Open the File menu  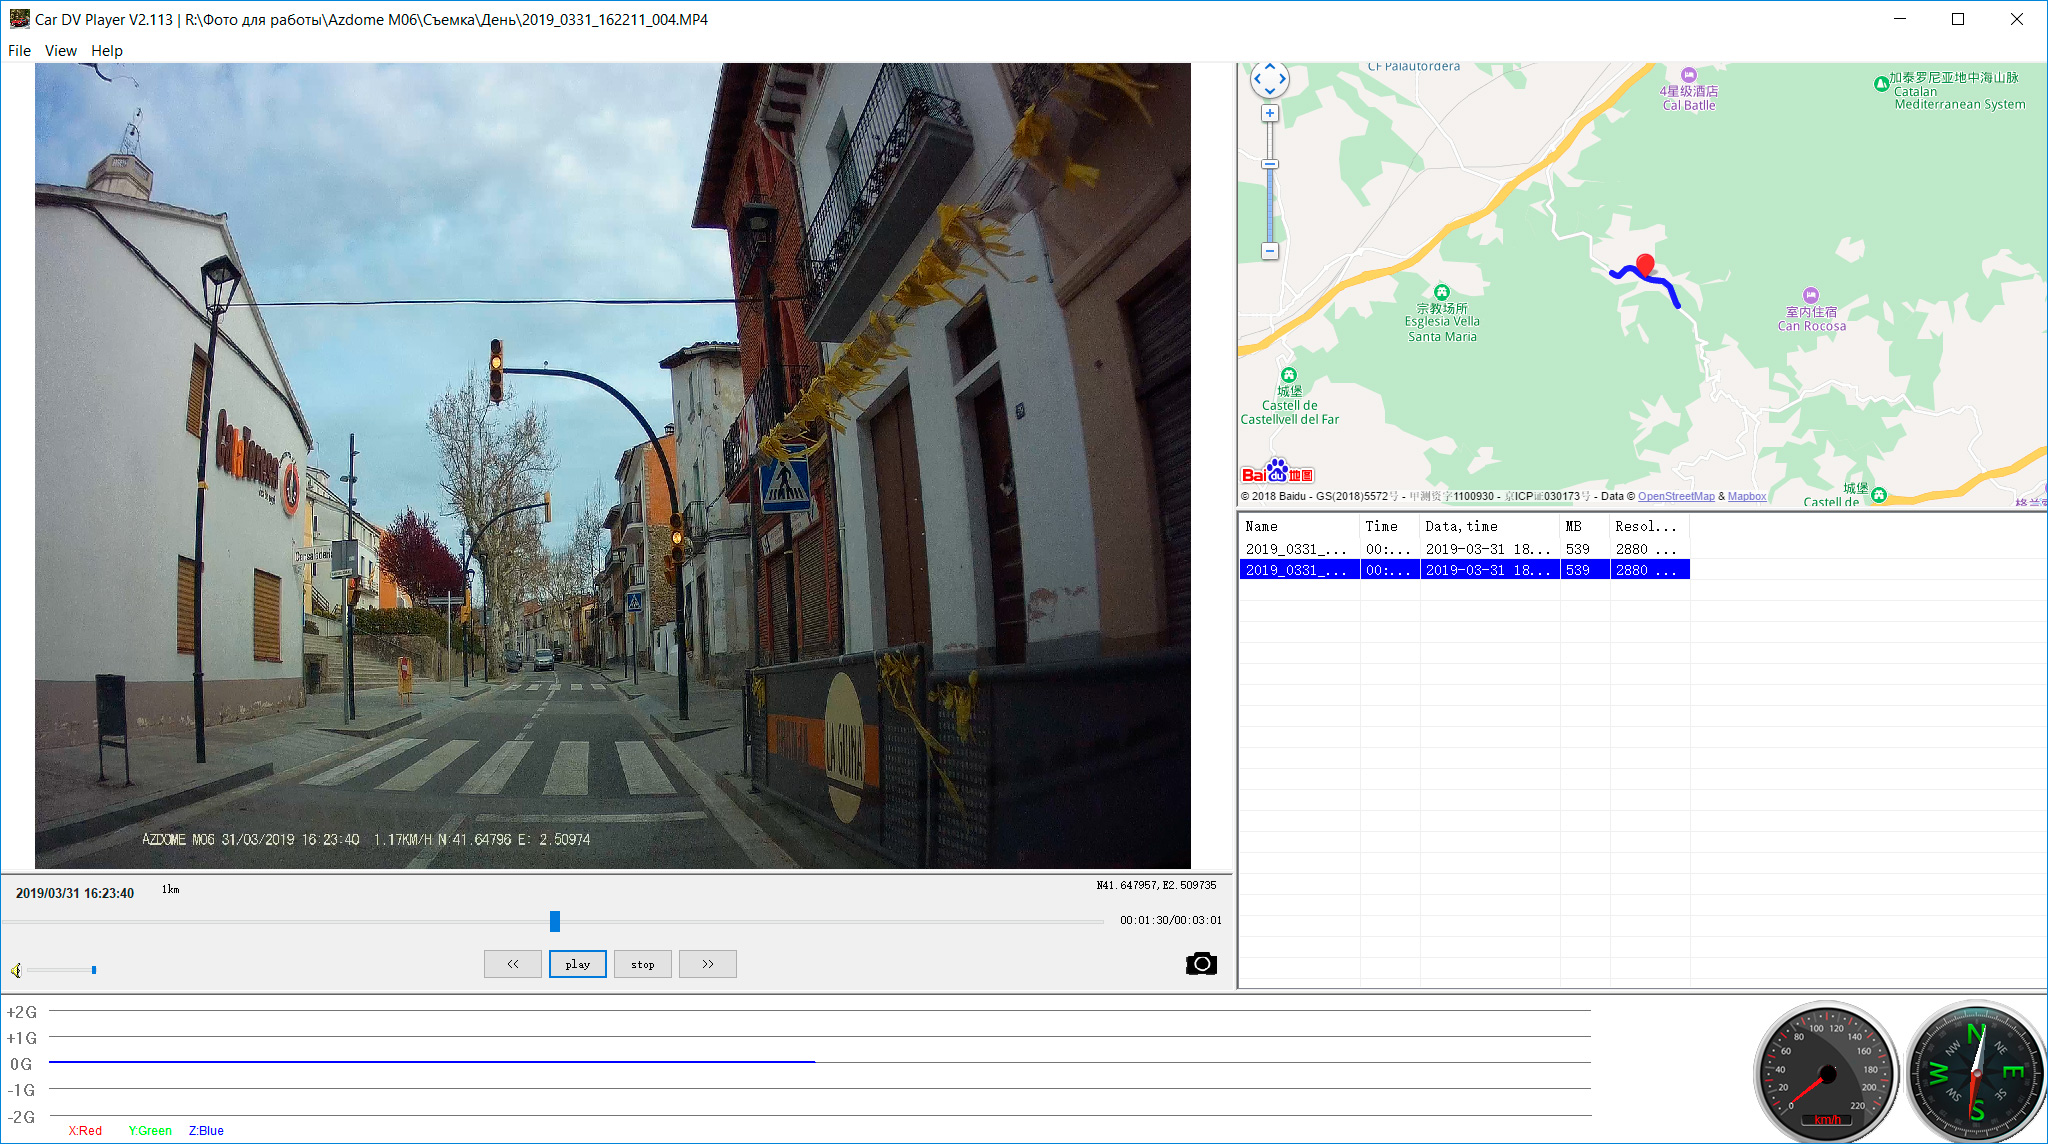point(19,51)
